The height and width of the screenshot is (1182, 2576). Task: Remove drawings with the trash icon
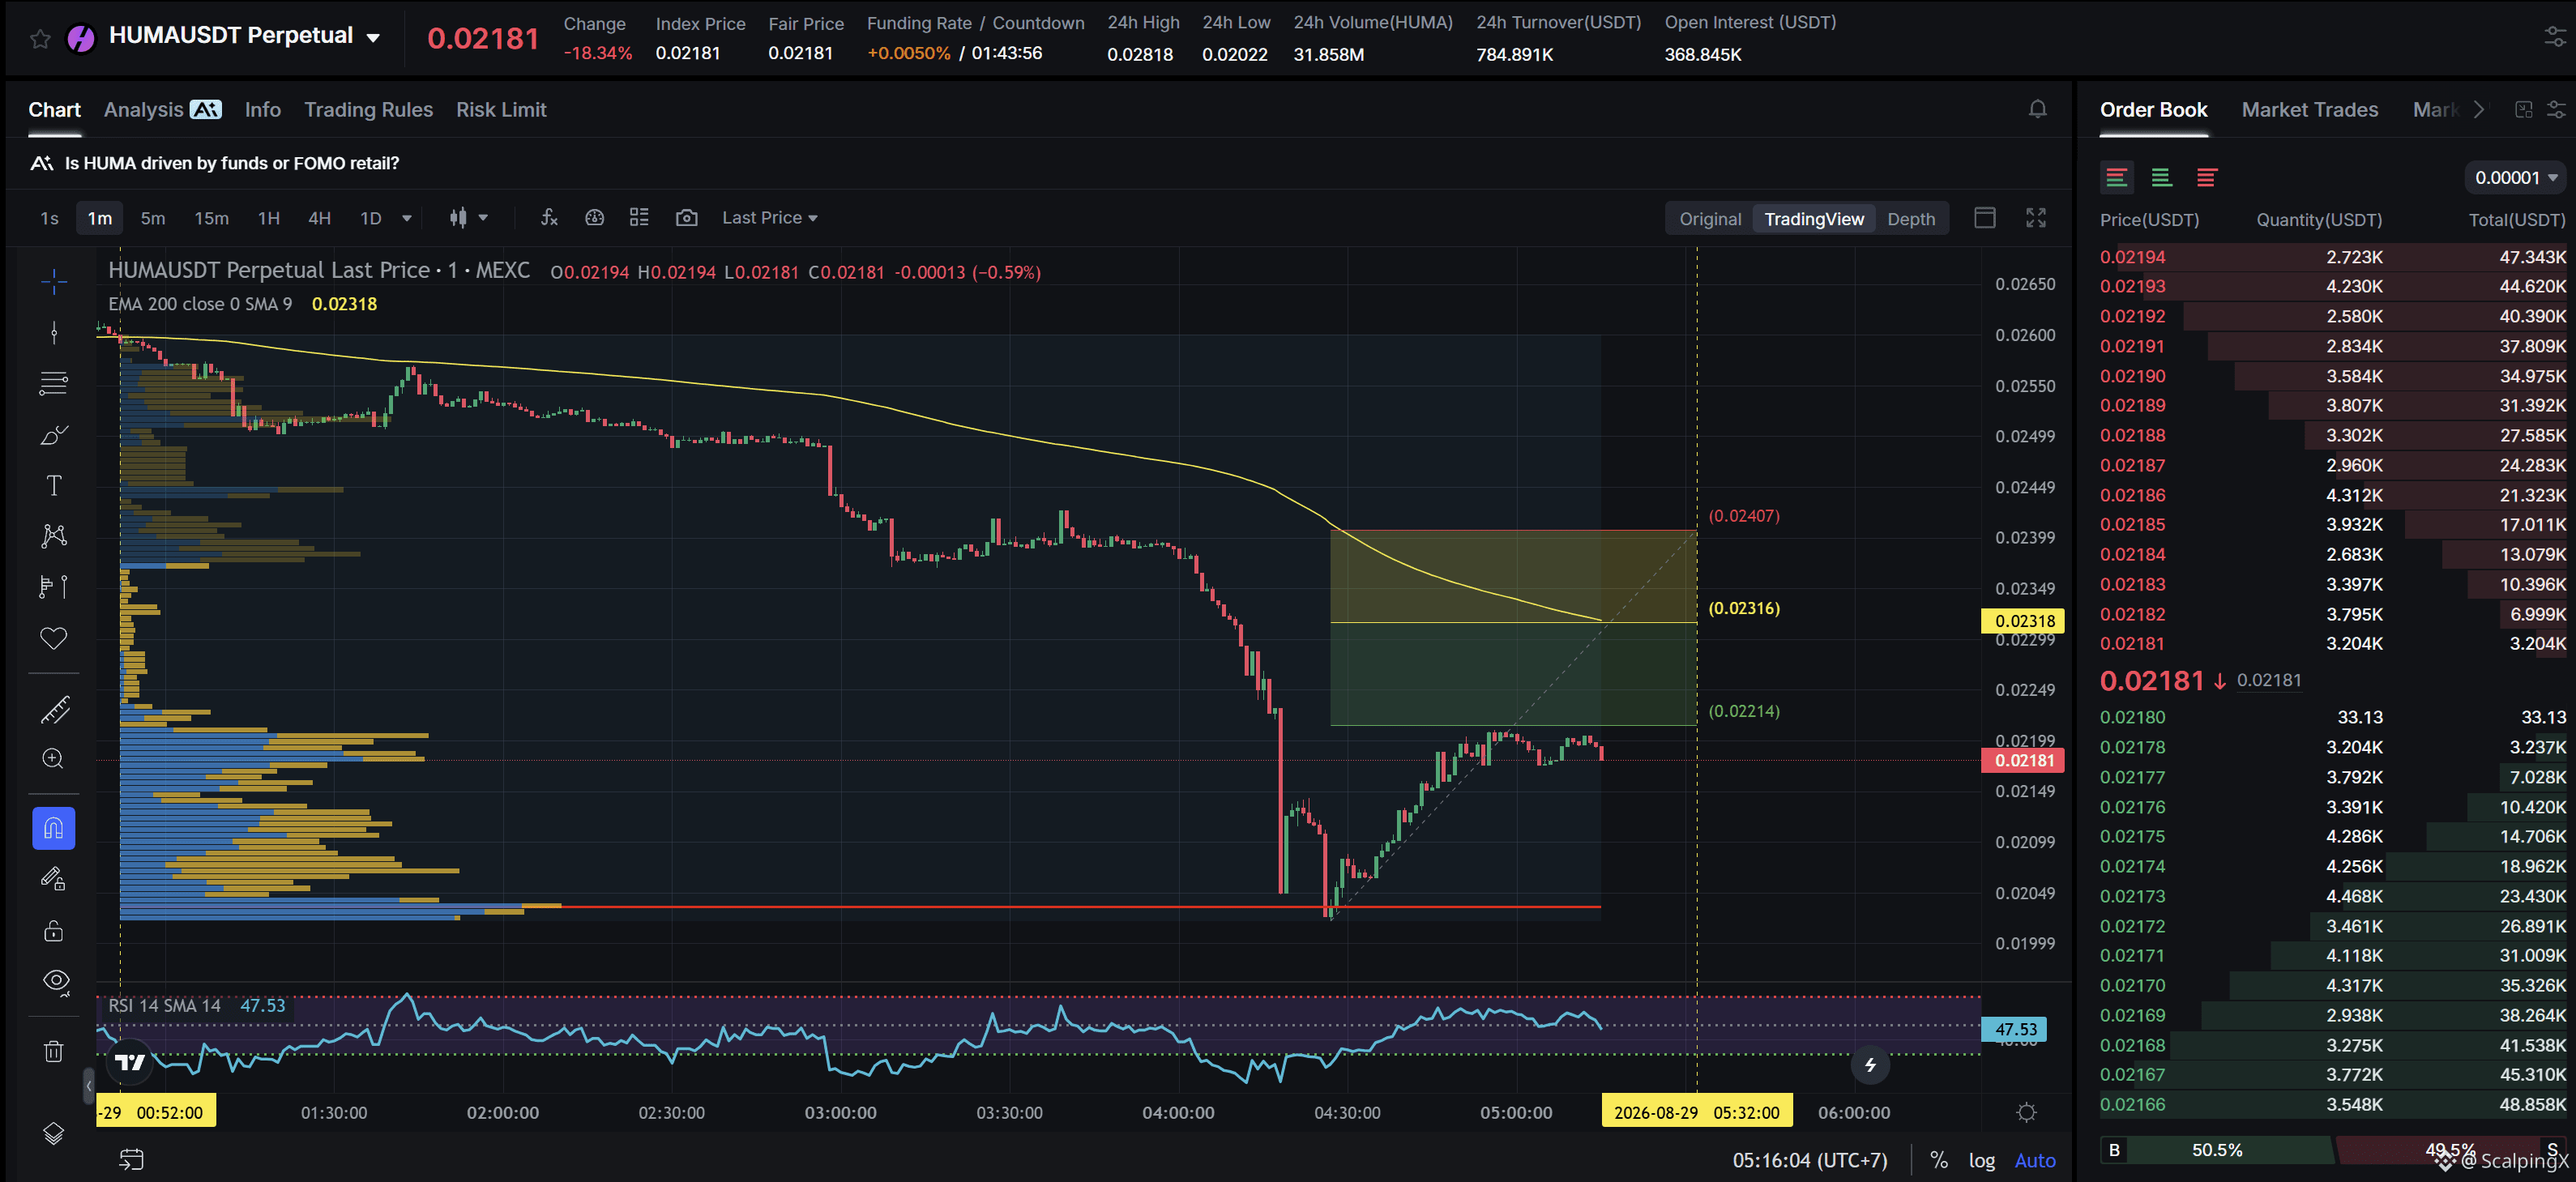[x=54, y=1051]
